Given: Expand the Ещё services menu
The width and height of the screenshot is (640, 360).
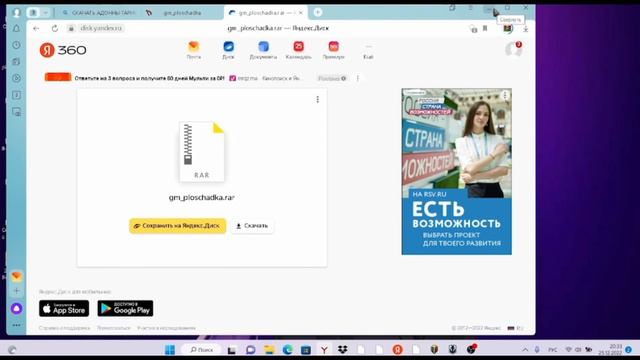Looking at the screenshot, I should point(368,51).
